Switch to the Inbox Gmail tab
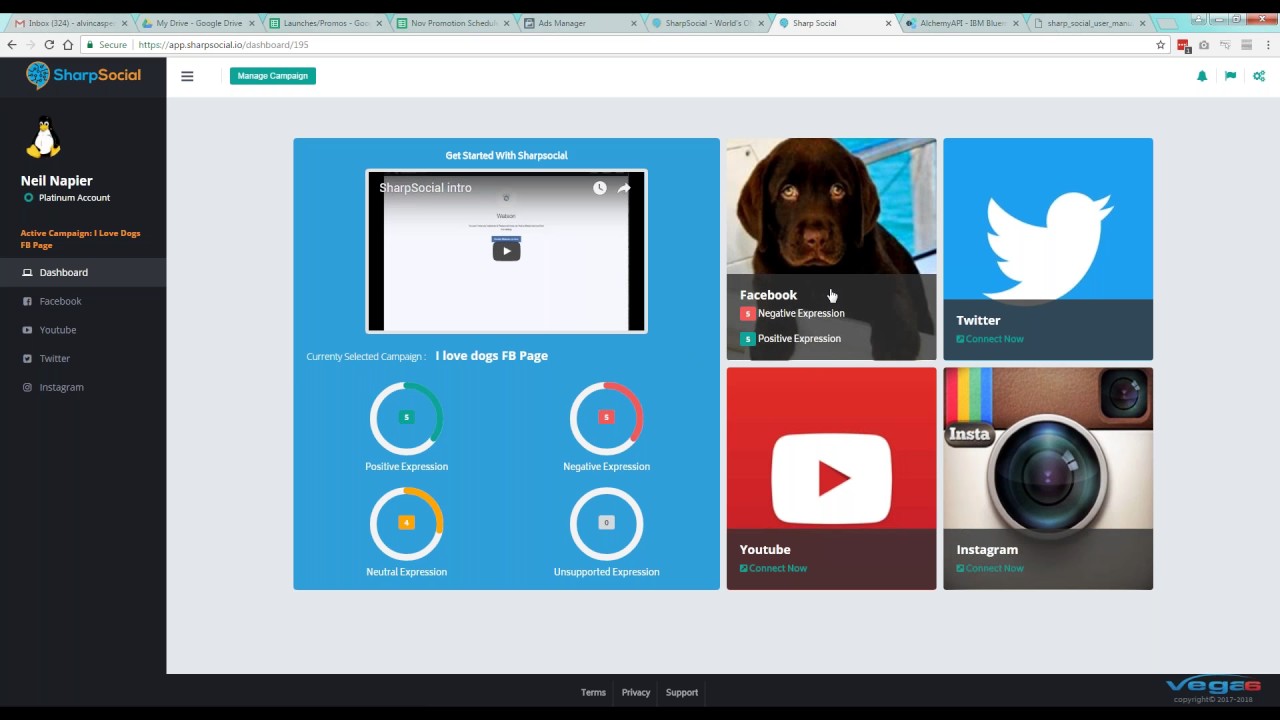The image size is (1280, 720). tap(68, 23)
